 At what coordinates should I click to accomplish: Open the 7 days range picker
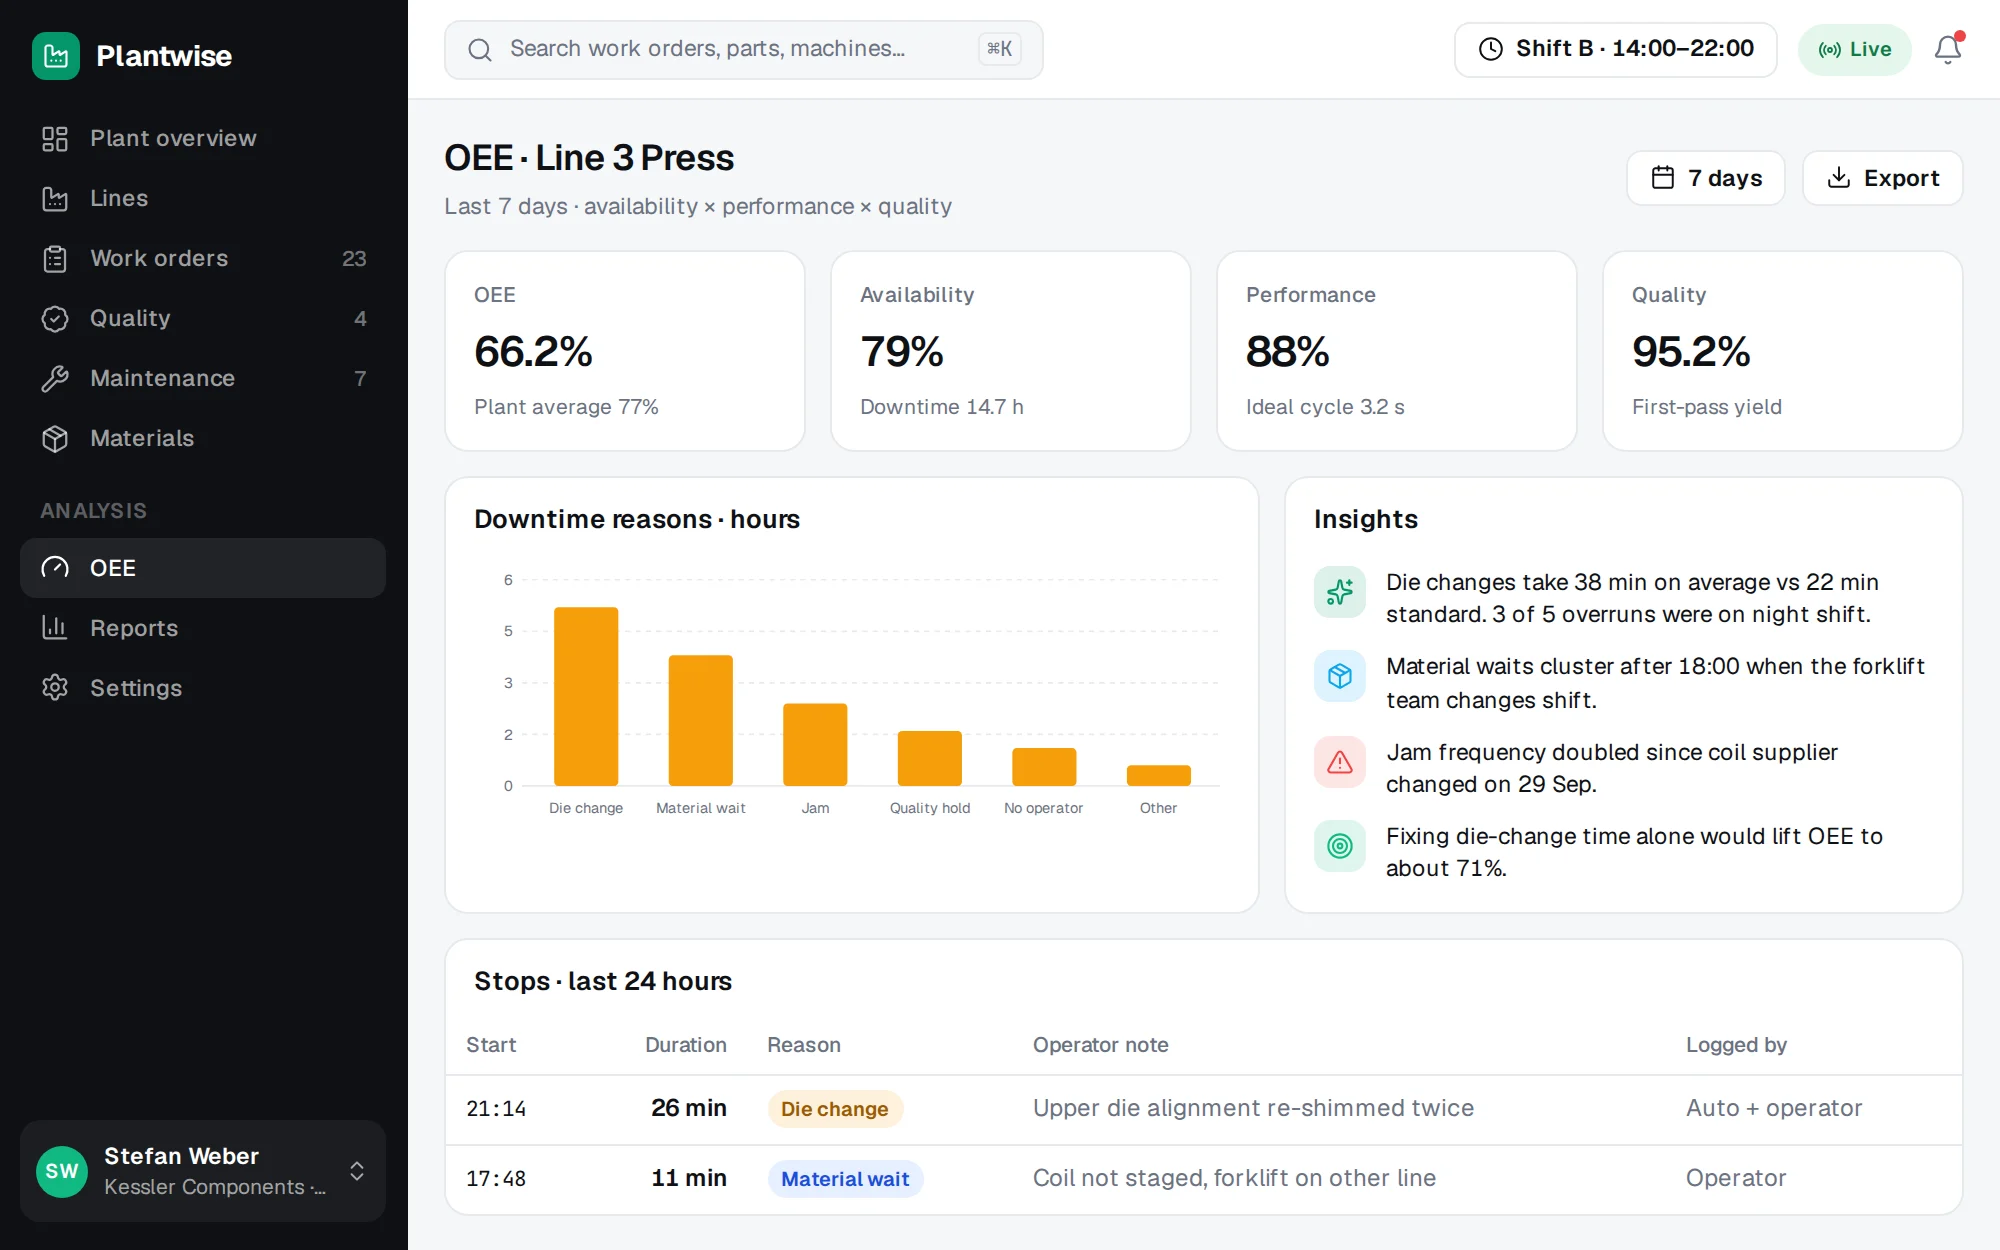coord(1706,178)
